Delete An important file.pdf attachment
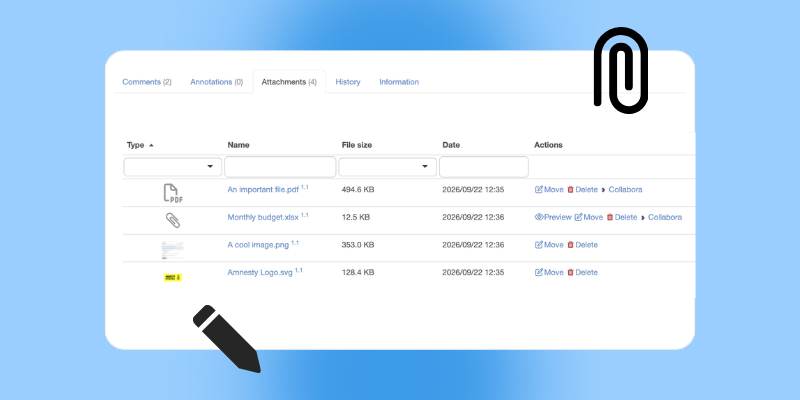Image resolution: width=800 pixels, height=400 pixels. click(582, 190)
